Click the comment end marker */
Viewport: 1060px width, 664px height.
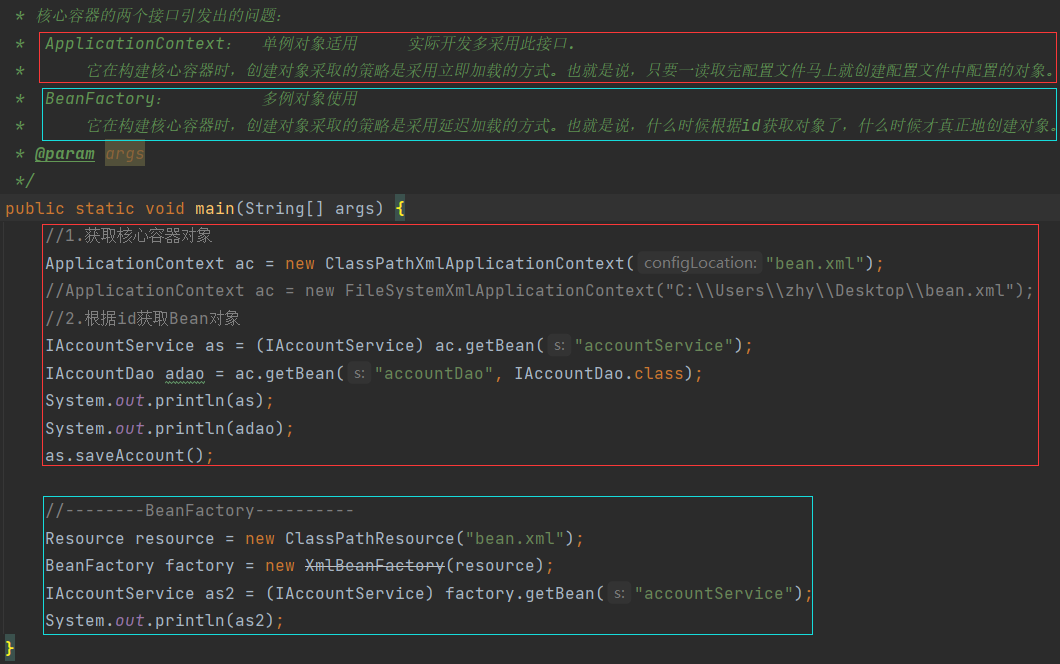25,181
